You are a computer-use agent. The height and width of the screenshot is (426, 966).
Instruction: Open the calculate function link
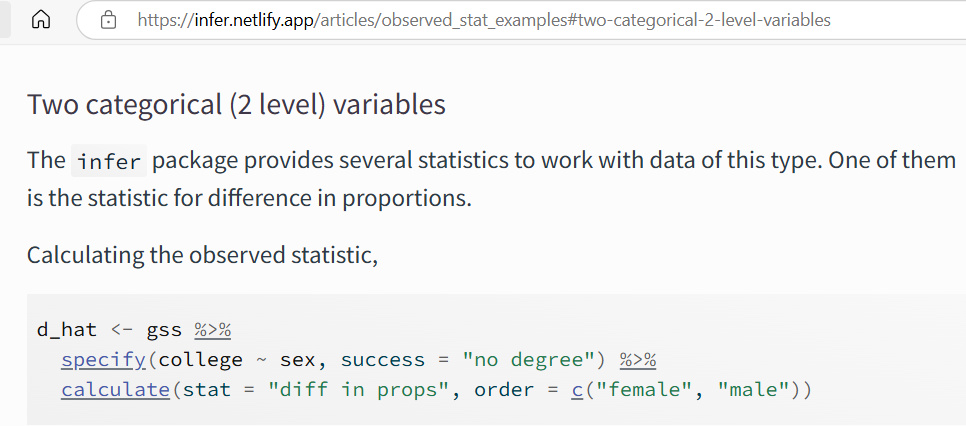click(115, 390)
